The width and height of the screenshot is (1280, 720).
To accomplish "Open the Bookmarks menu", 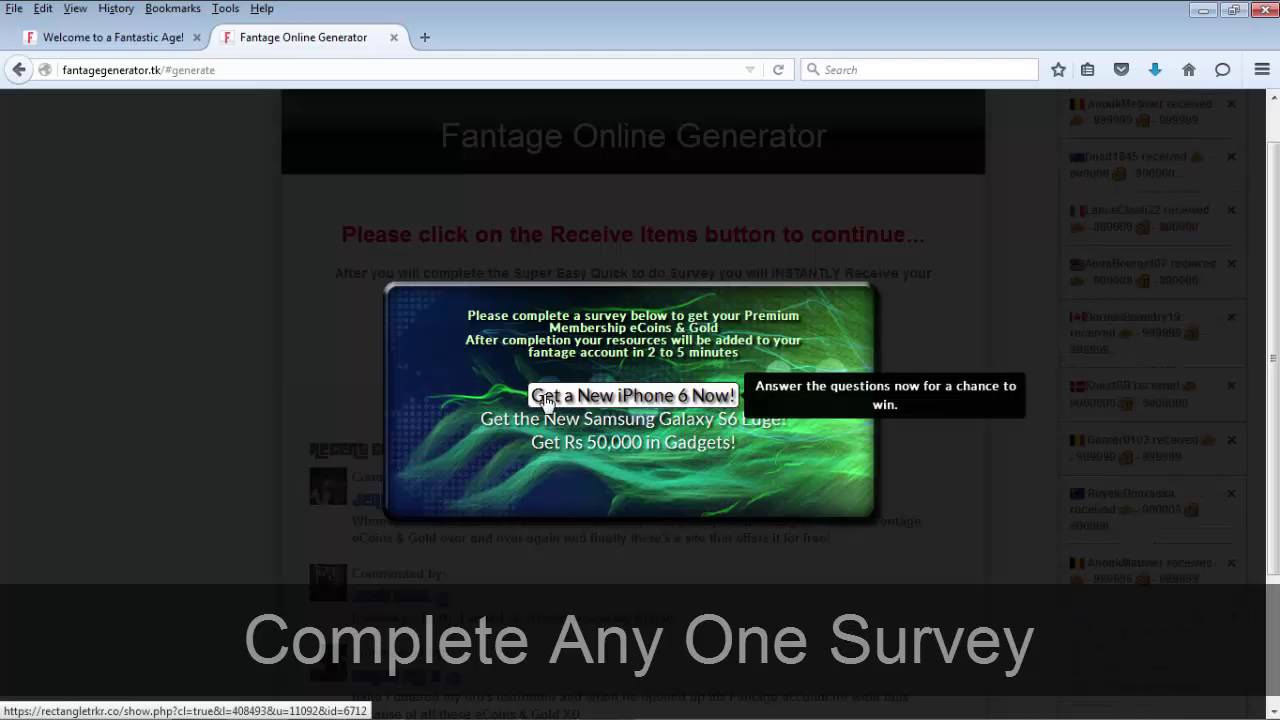I will click(x=172, y=8).
